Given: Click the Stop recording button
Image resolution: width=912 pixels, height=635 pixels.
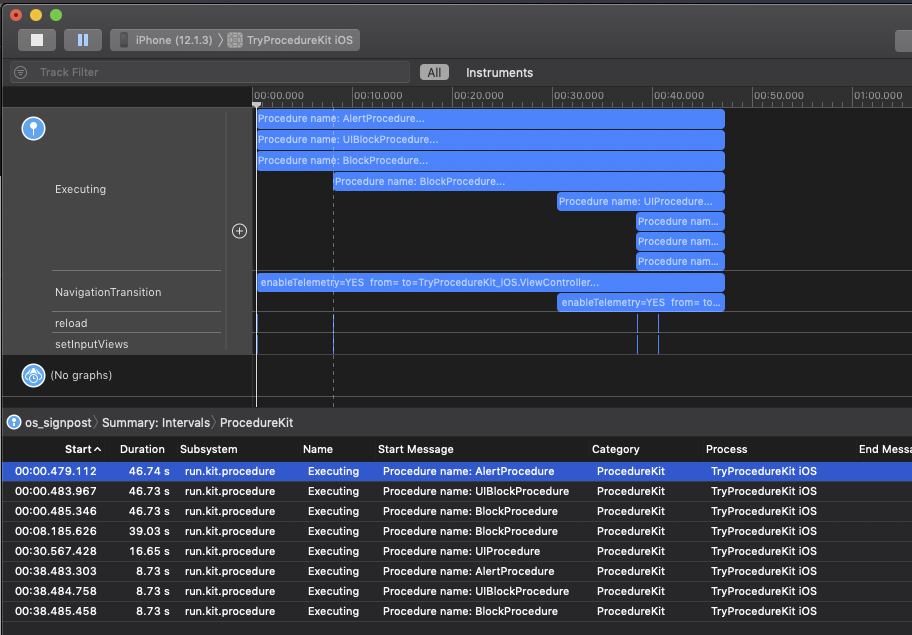Looking at the screenshot, I should 37,40.
